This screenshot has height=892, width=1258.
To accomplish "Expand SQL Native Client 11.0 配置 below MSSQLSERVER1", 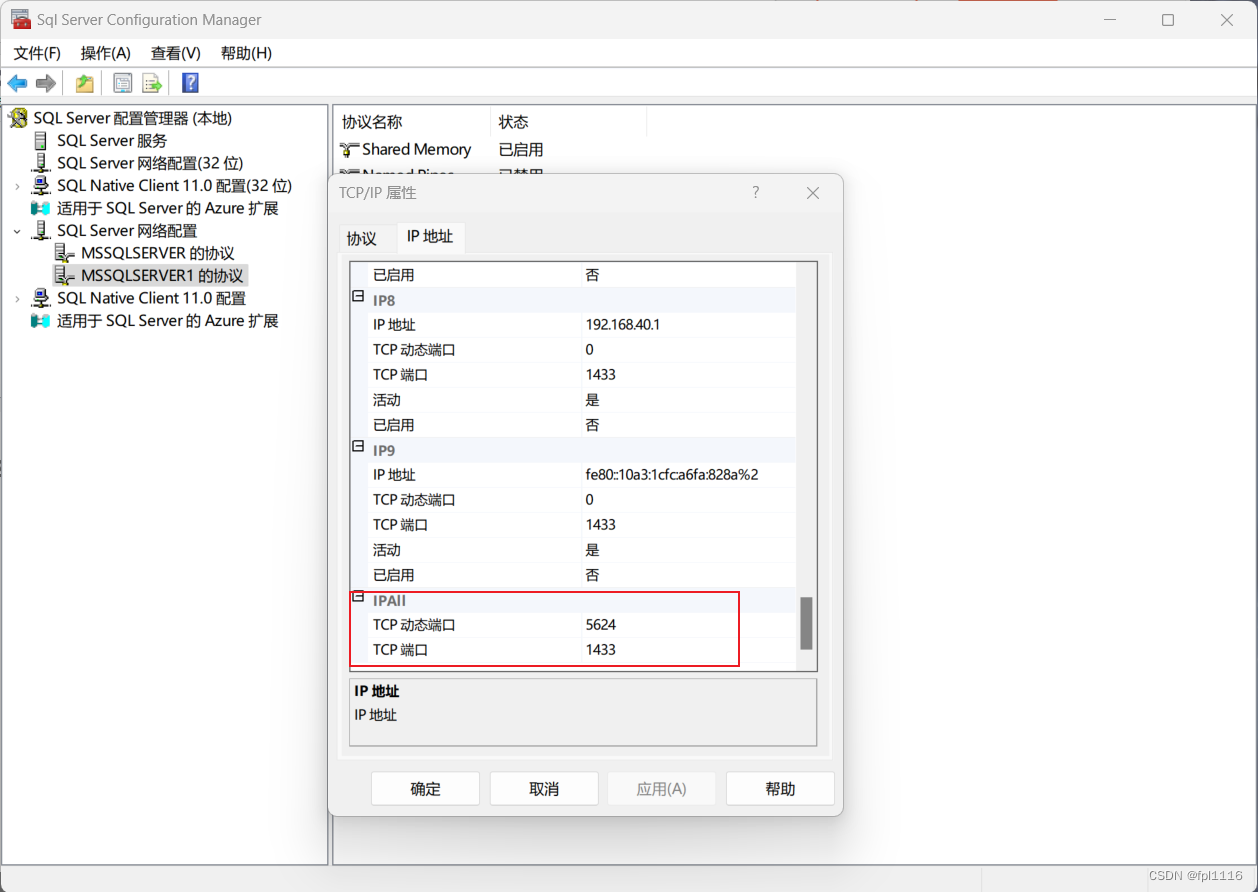I will click(17, 298).
